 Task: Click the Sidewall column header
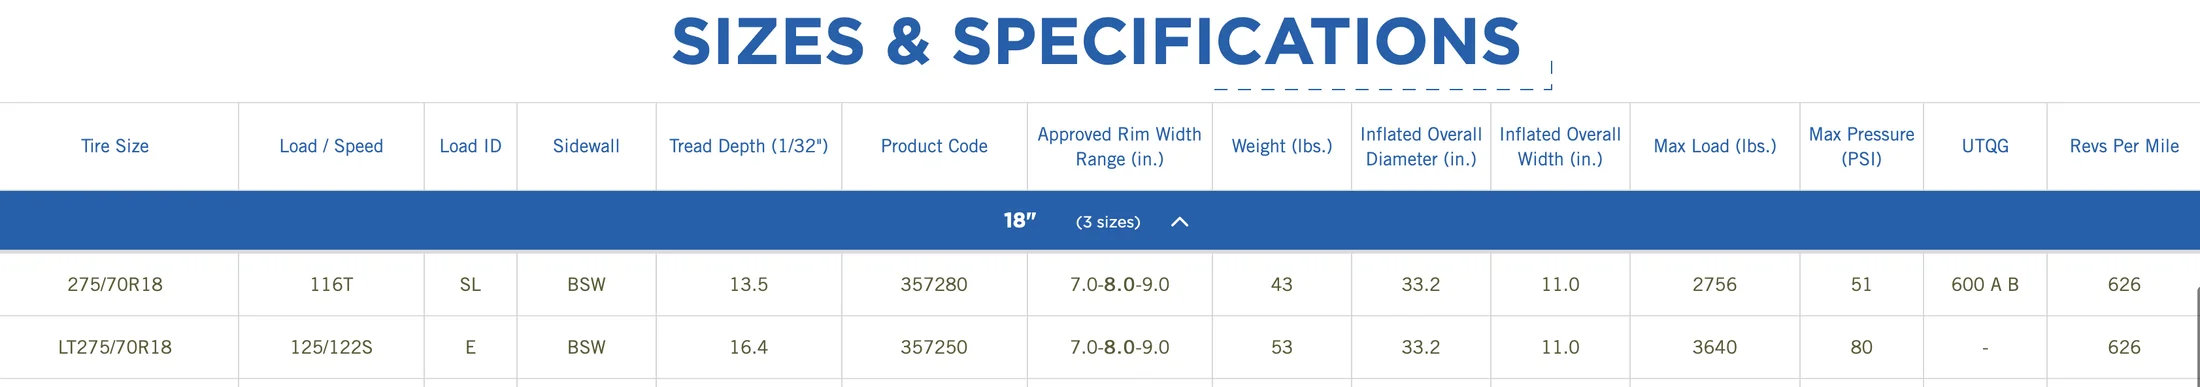(586, 146)
